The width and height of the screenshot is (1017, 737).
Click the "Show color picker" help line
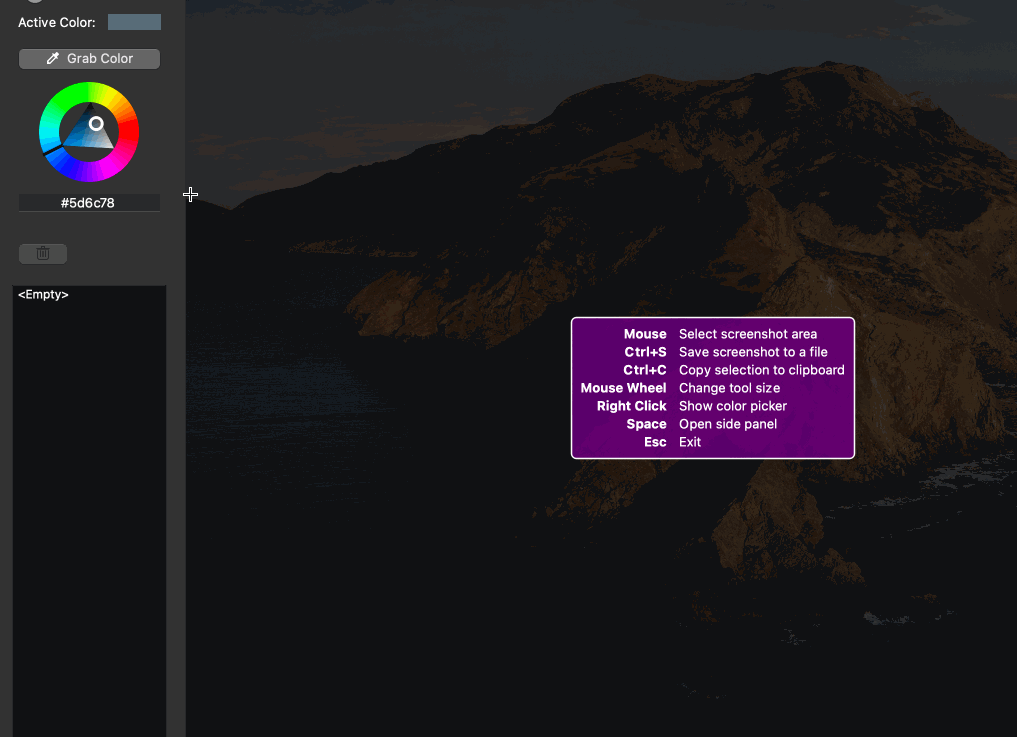[x=732, y=406]
